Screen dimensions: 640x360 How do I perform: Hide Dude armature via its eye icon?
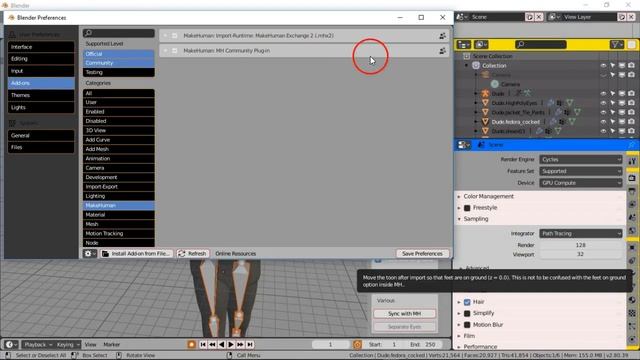(x=603, y=93)
